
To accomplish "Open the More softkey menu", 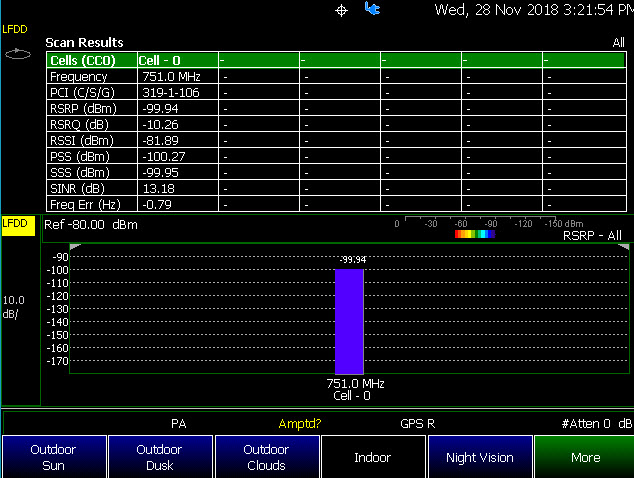I will coord(585,457).
